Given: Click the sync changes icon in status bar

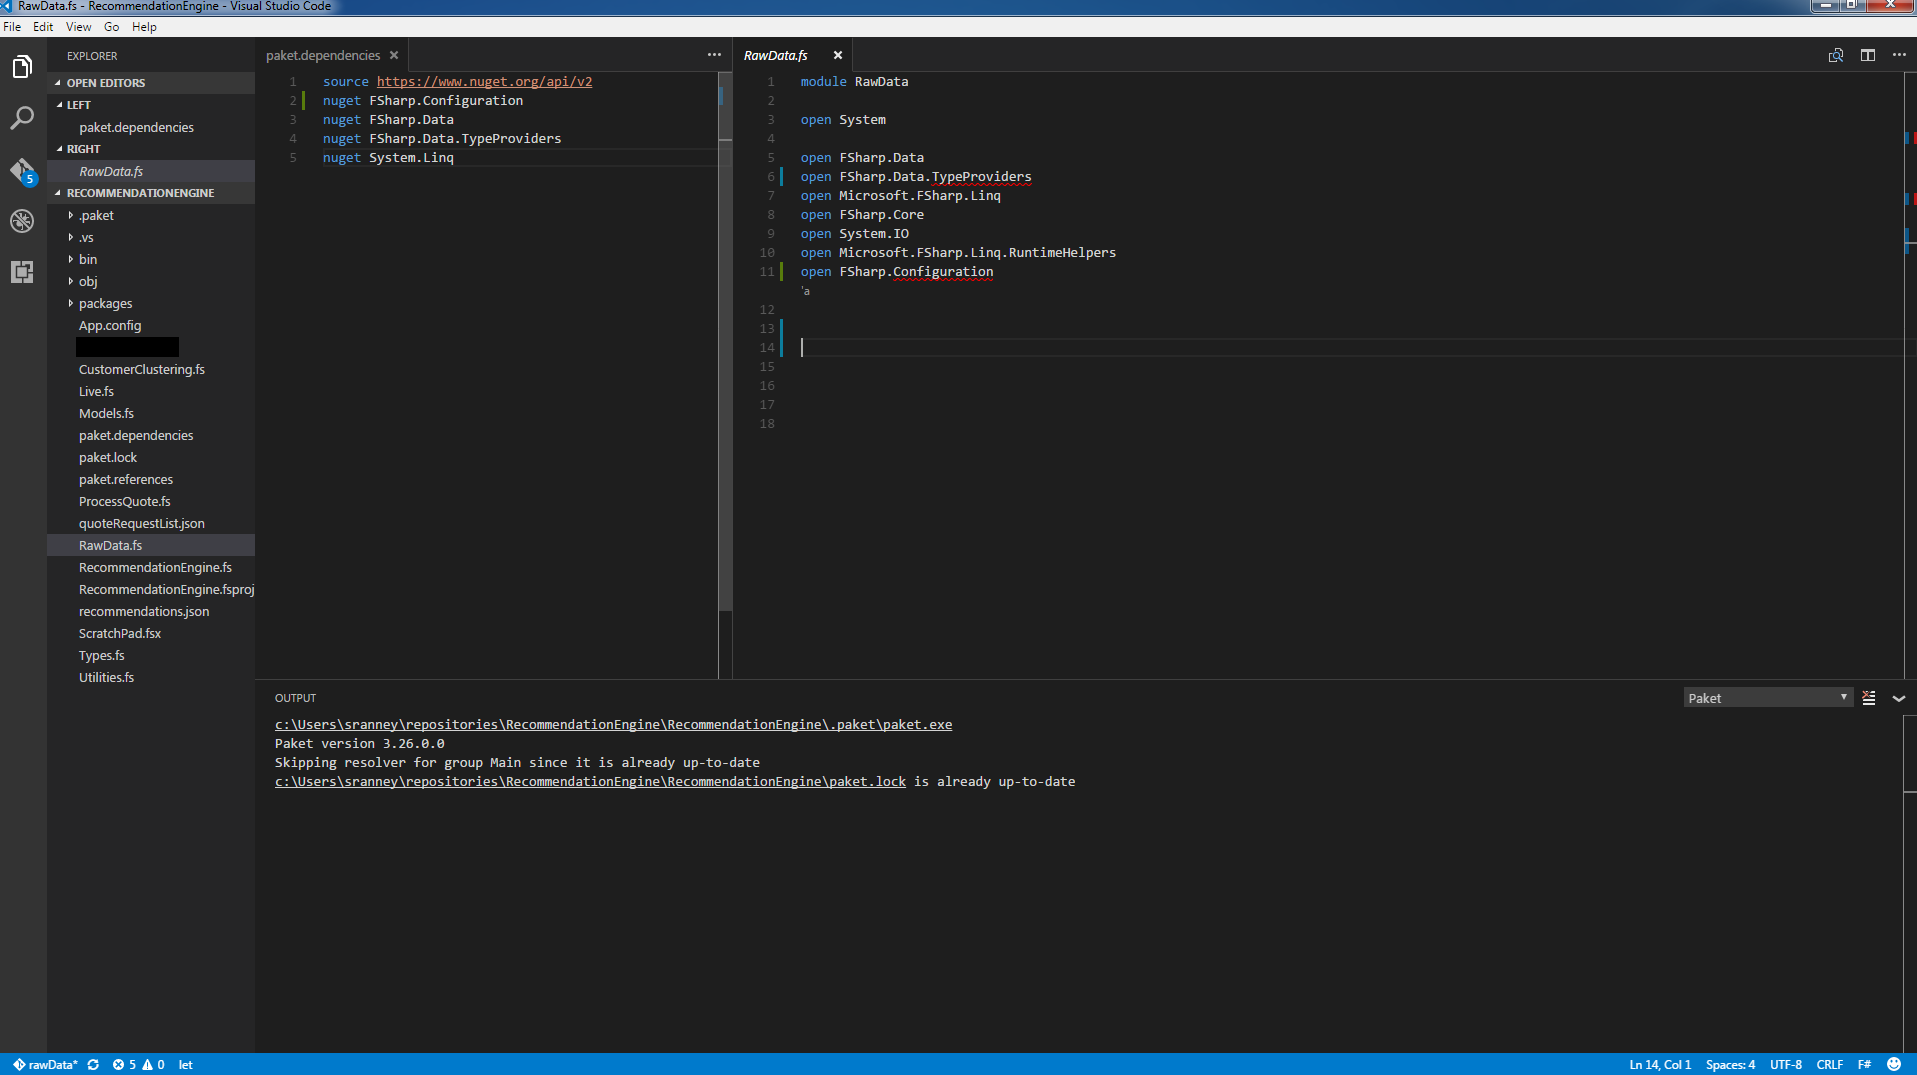Looking at the screenshot, I should 93,1065.
